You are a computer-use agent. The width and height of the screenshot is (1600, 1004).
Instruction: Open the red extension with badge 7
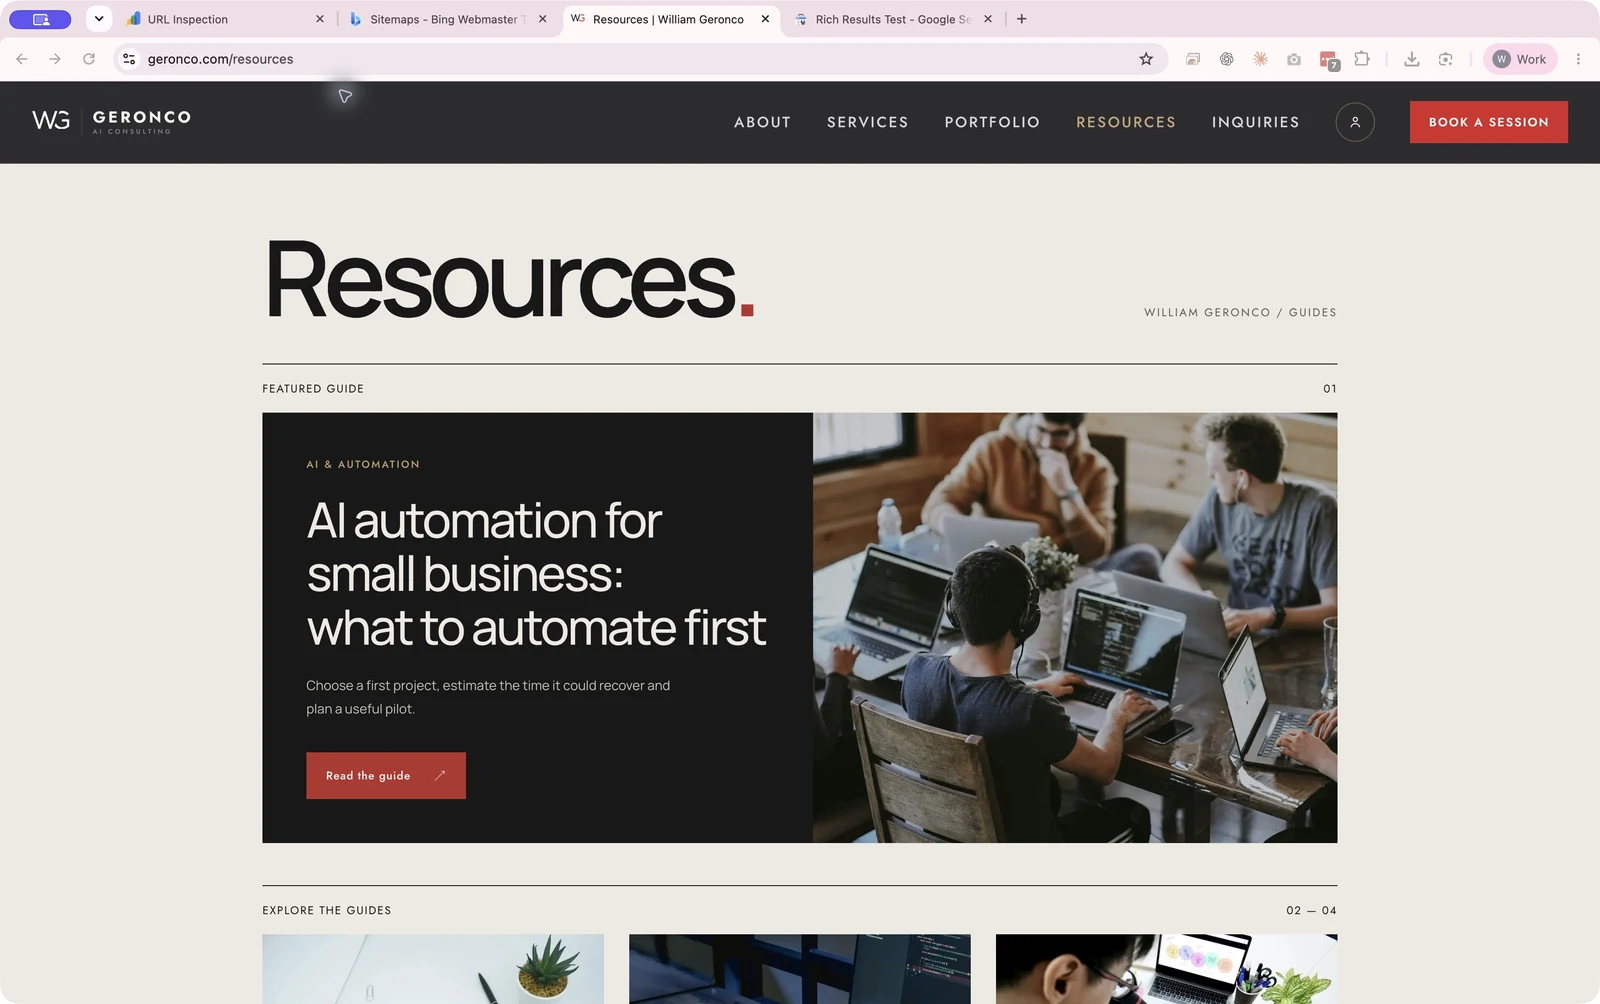coord(1328,60)
